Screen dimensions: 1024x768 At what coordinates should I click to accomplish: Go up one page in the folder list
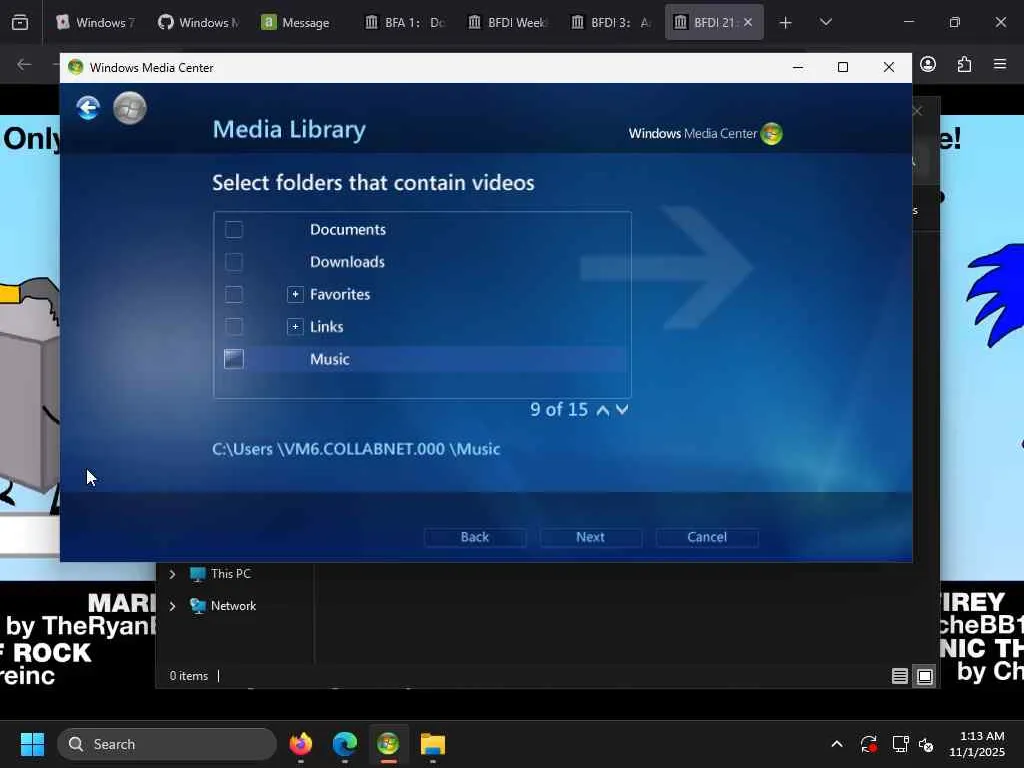tap(603, 410)
